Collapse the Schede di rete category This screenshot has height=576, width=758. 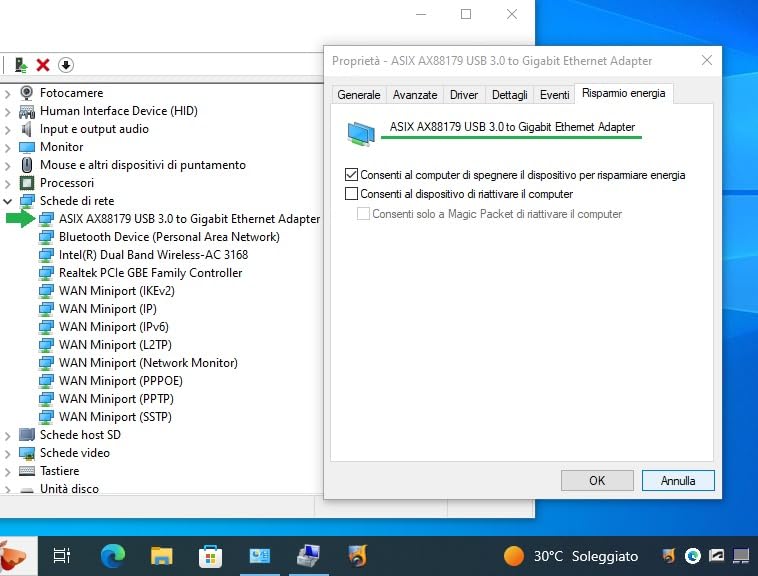8,201
